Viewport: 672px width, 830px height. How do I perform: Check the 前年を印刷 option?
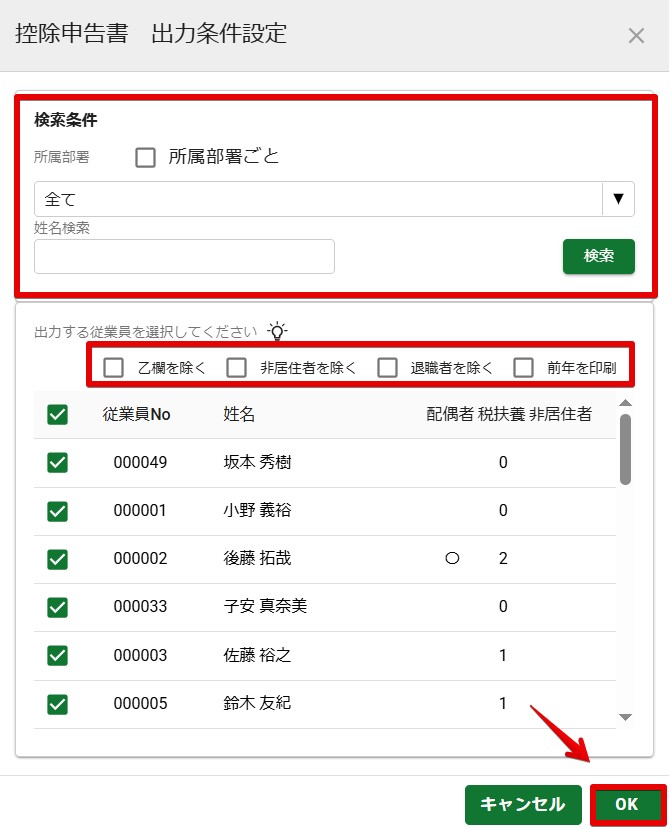point(523,367)
